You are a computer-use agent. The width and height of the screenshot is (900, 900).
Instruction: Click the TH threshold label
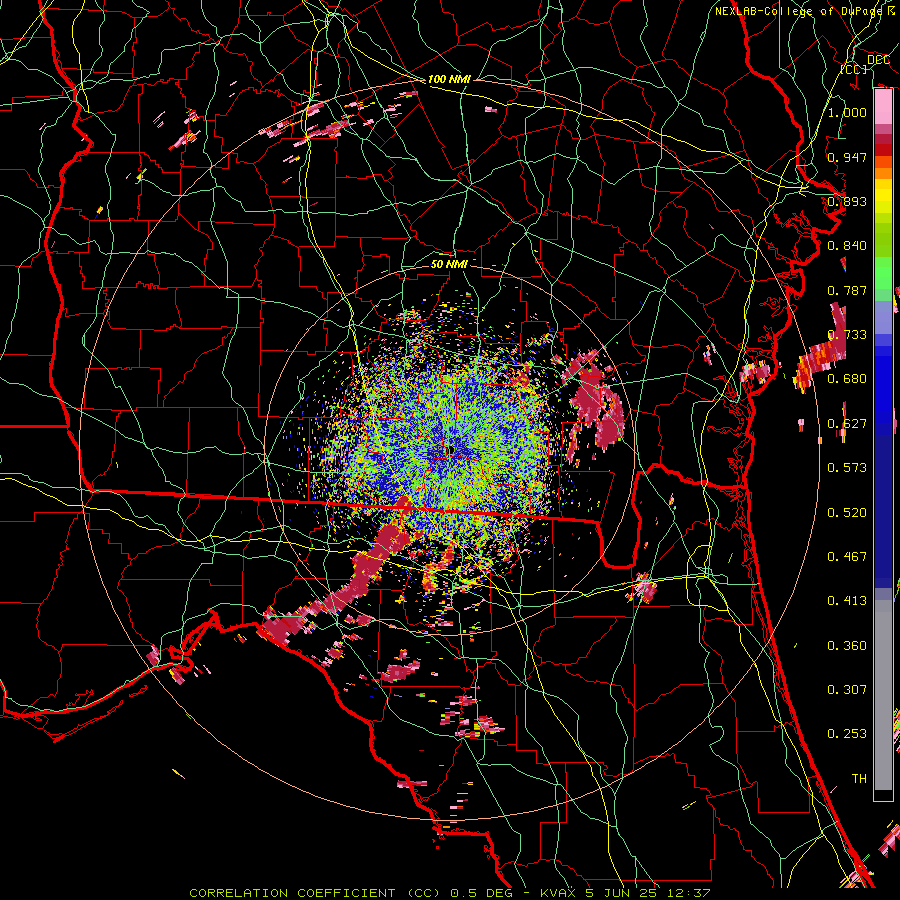click(859, 779)
